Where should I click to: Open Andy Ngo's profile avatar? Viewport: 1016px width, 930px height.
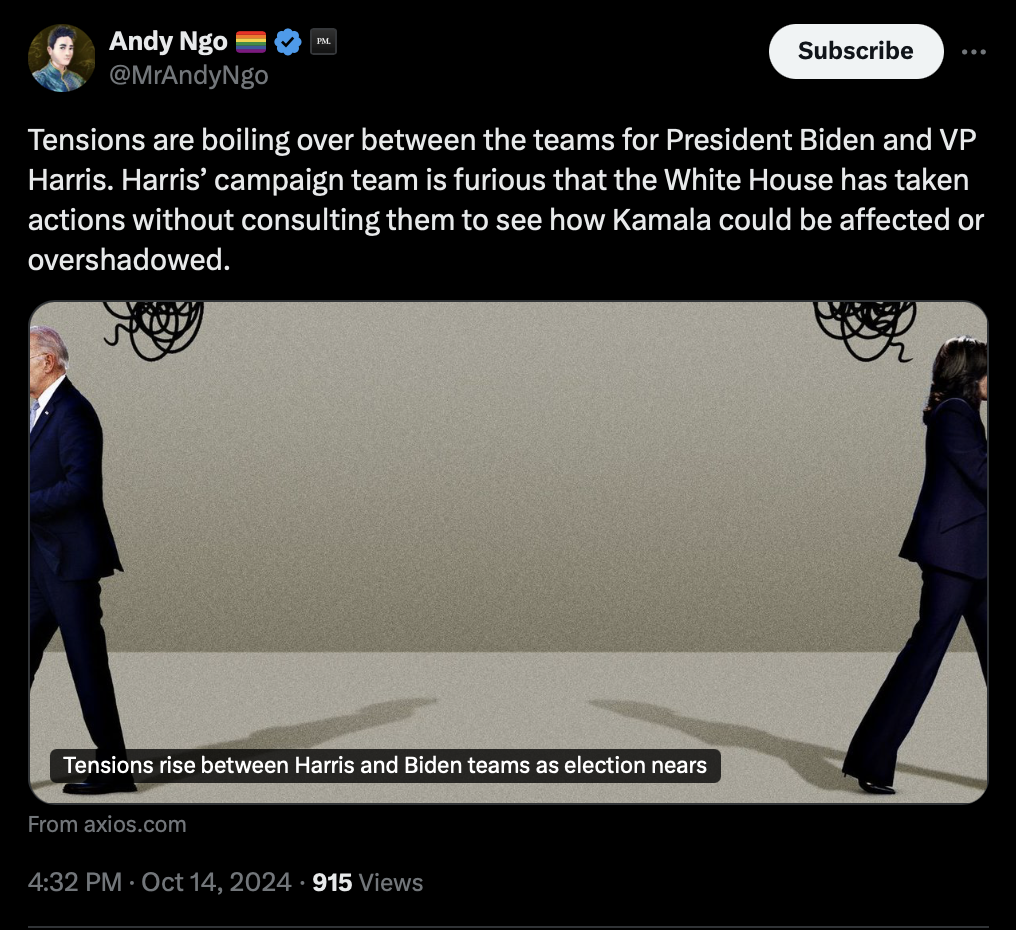61,58
